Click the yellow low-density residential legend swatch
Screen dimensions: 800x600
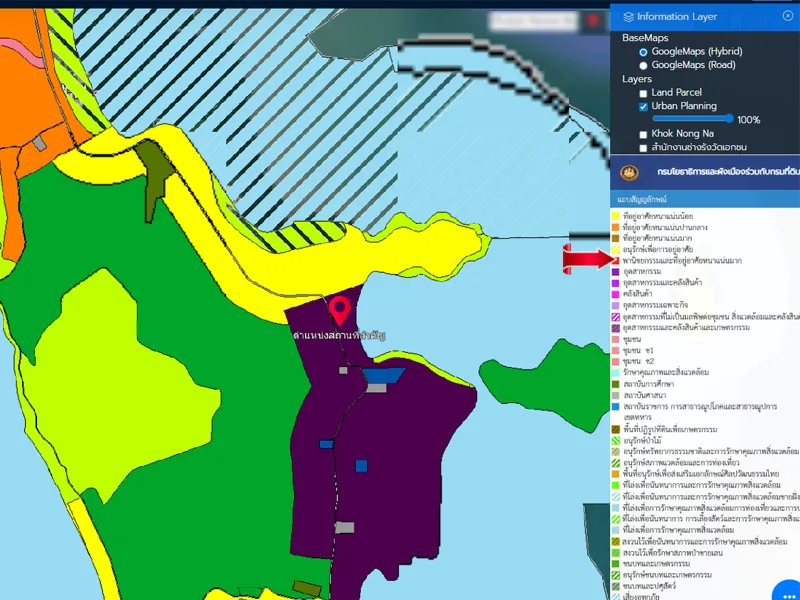point(616,216)
